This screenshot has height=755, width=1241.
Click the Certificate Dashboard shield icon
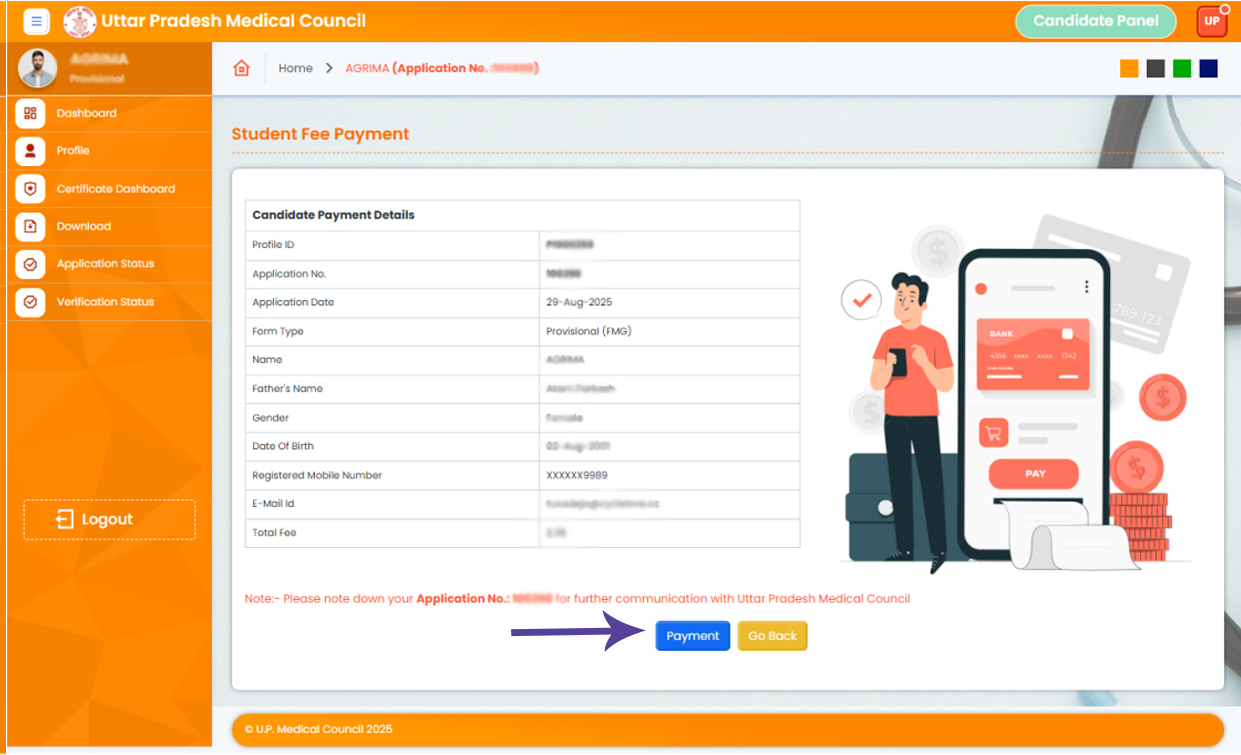(x=30, y=189)
